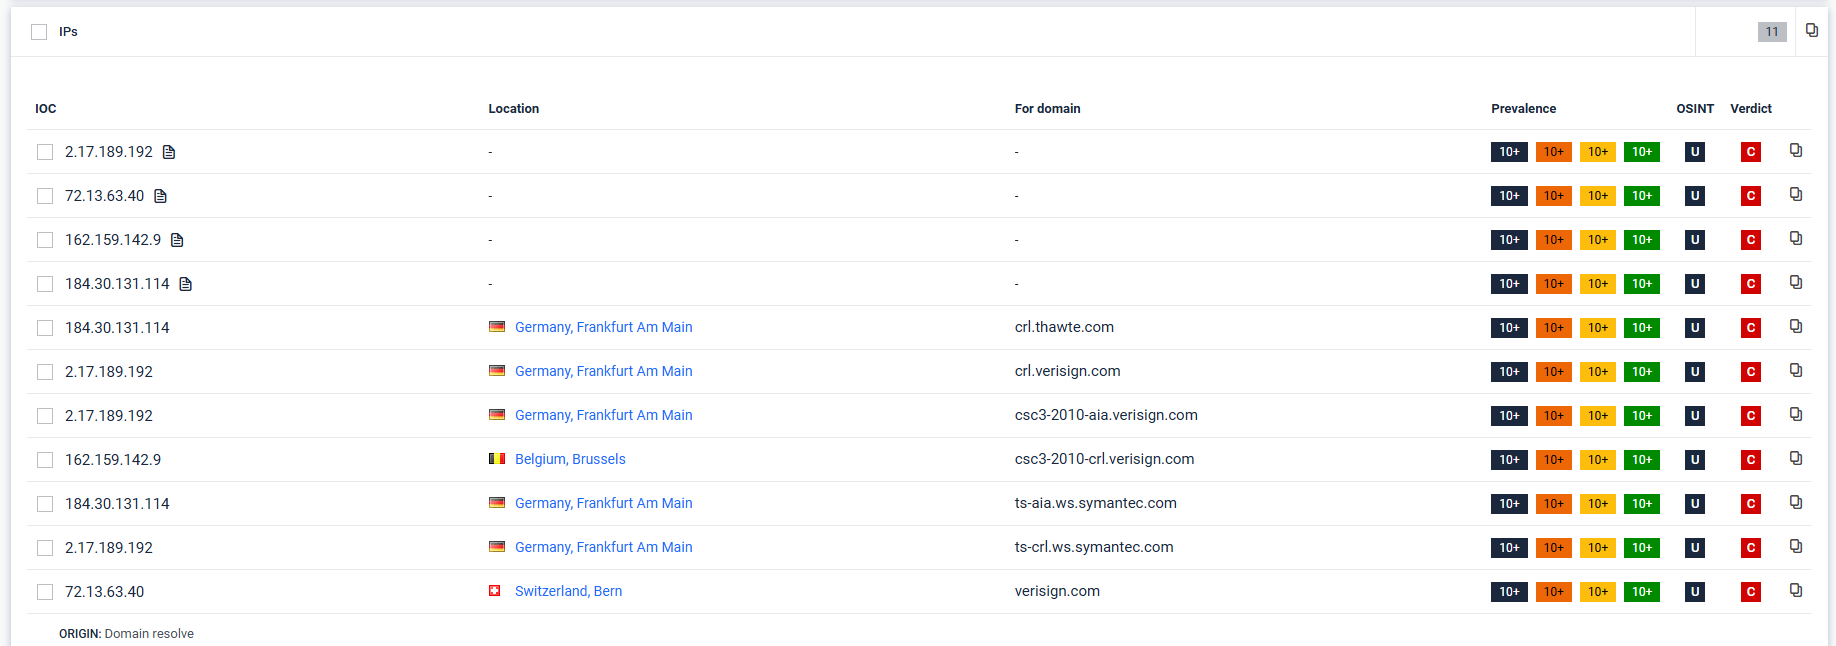The height and width of the screenshot is (646, 1836).
Task: Click OSINT U badge for ts-aia.ws.symantec.com row
Action: (x=1694, y=504)
